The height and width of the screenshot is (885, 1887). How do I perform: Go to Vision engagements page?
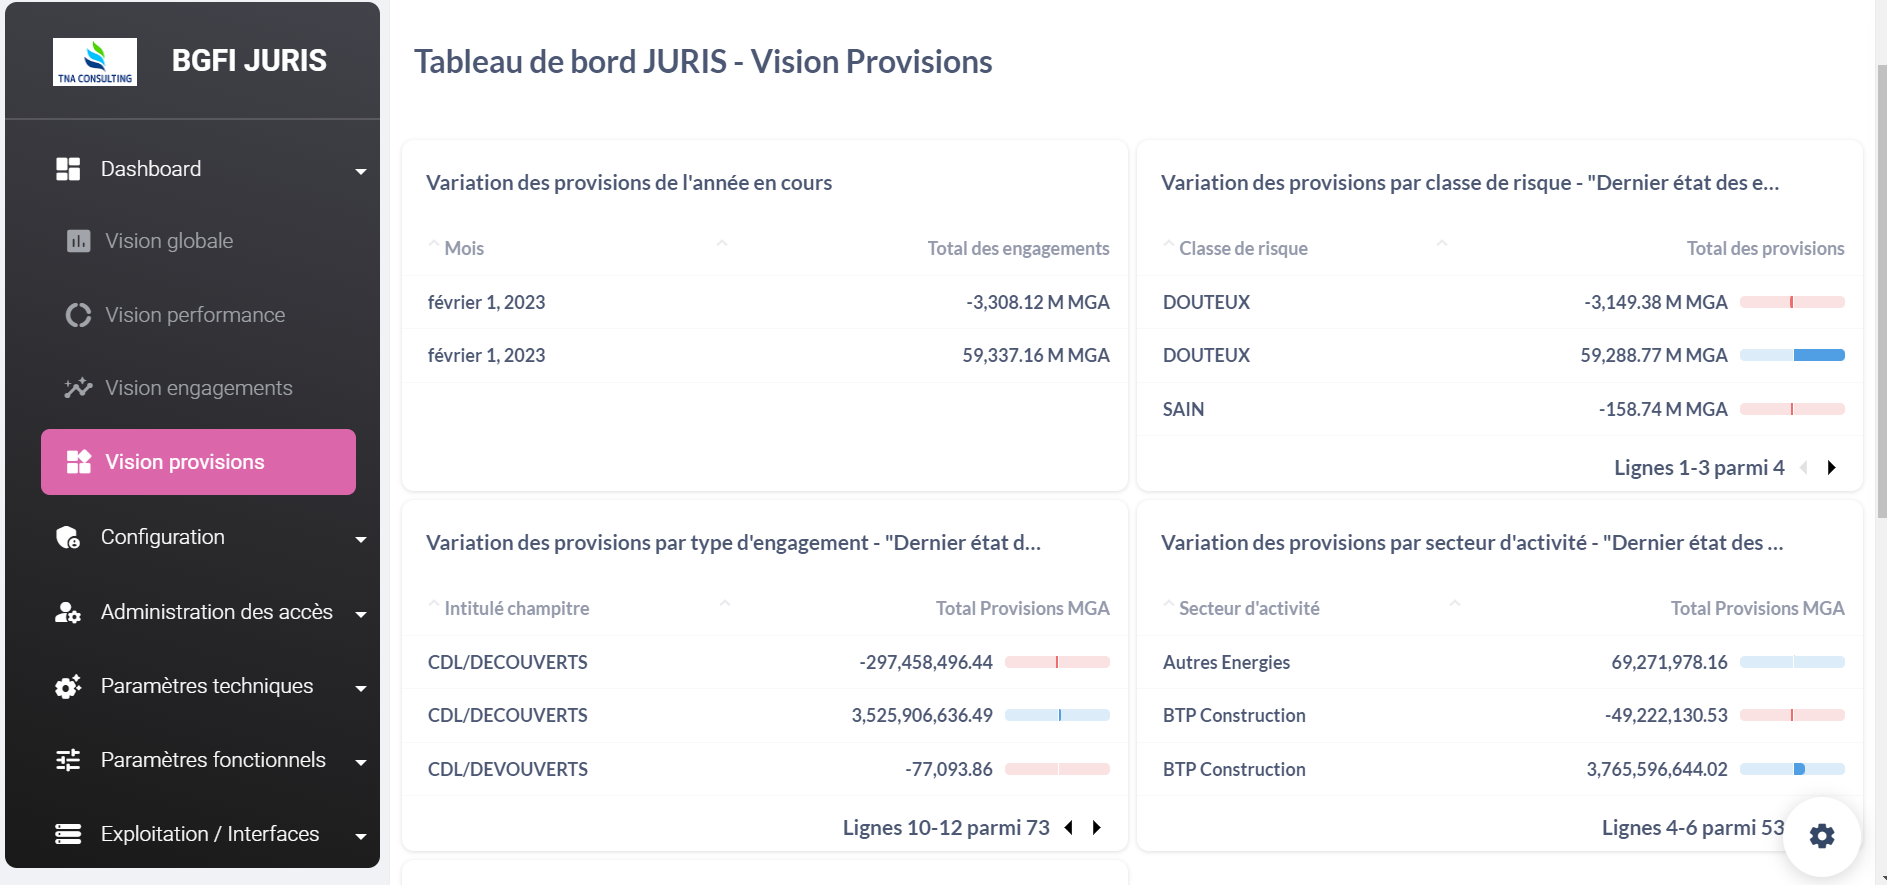point(198,388)
